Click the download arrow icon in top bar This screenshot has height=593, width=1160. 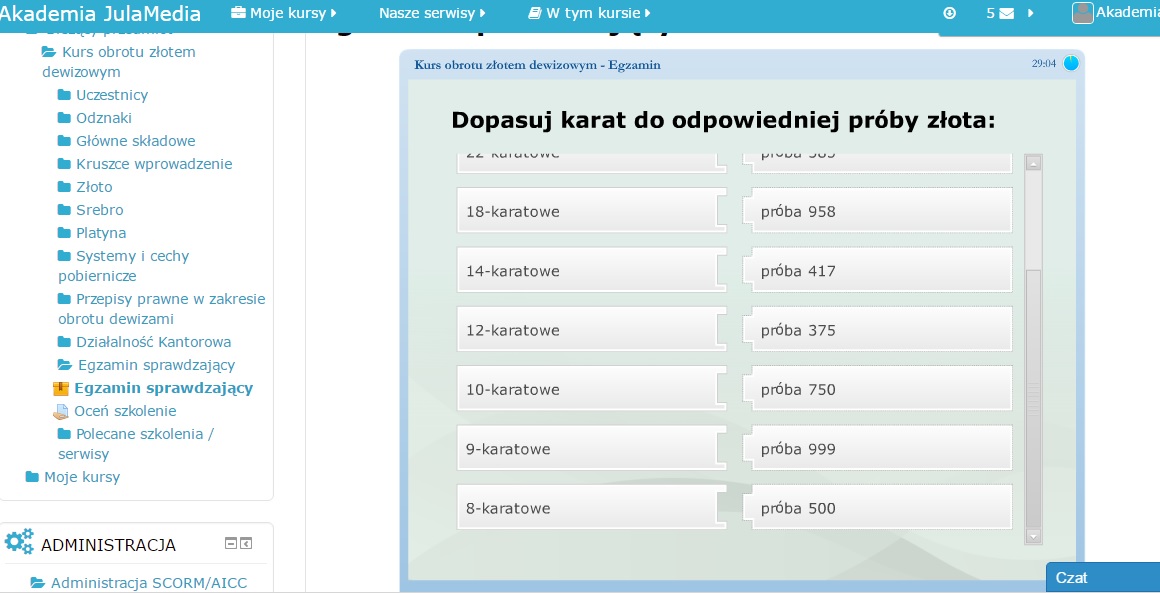tap(949, 13)
